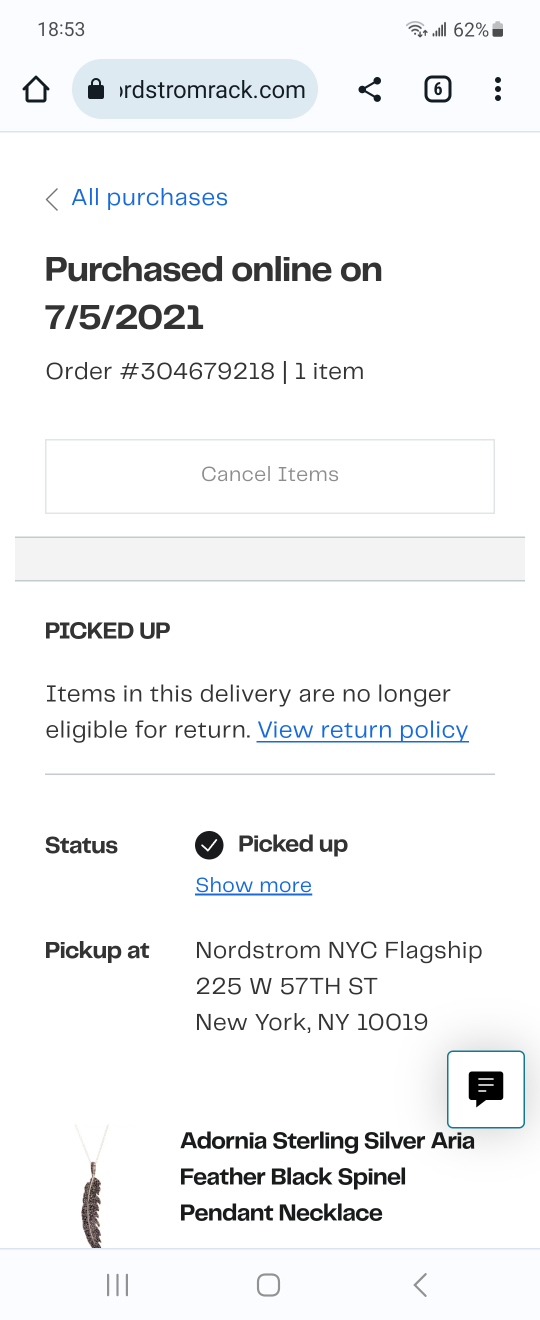Tap the Picked up checkmark icon

(209, 846)
